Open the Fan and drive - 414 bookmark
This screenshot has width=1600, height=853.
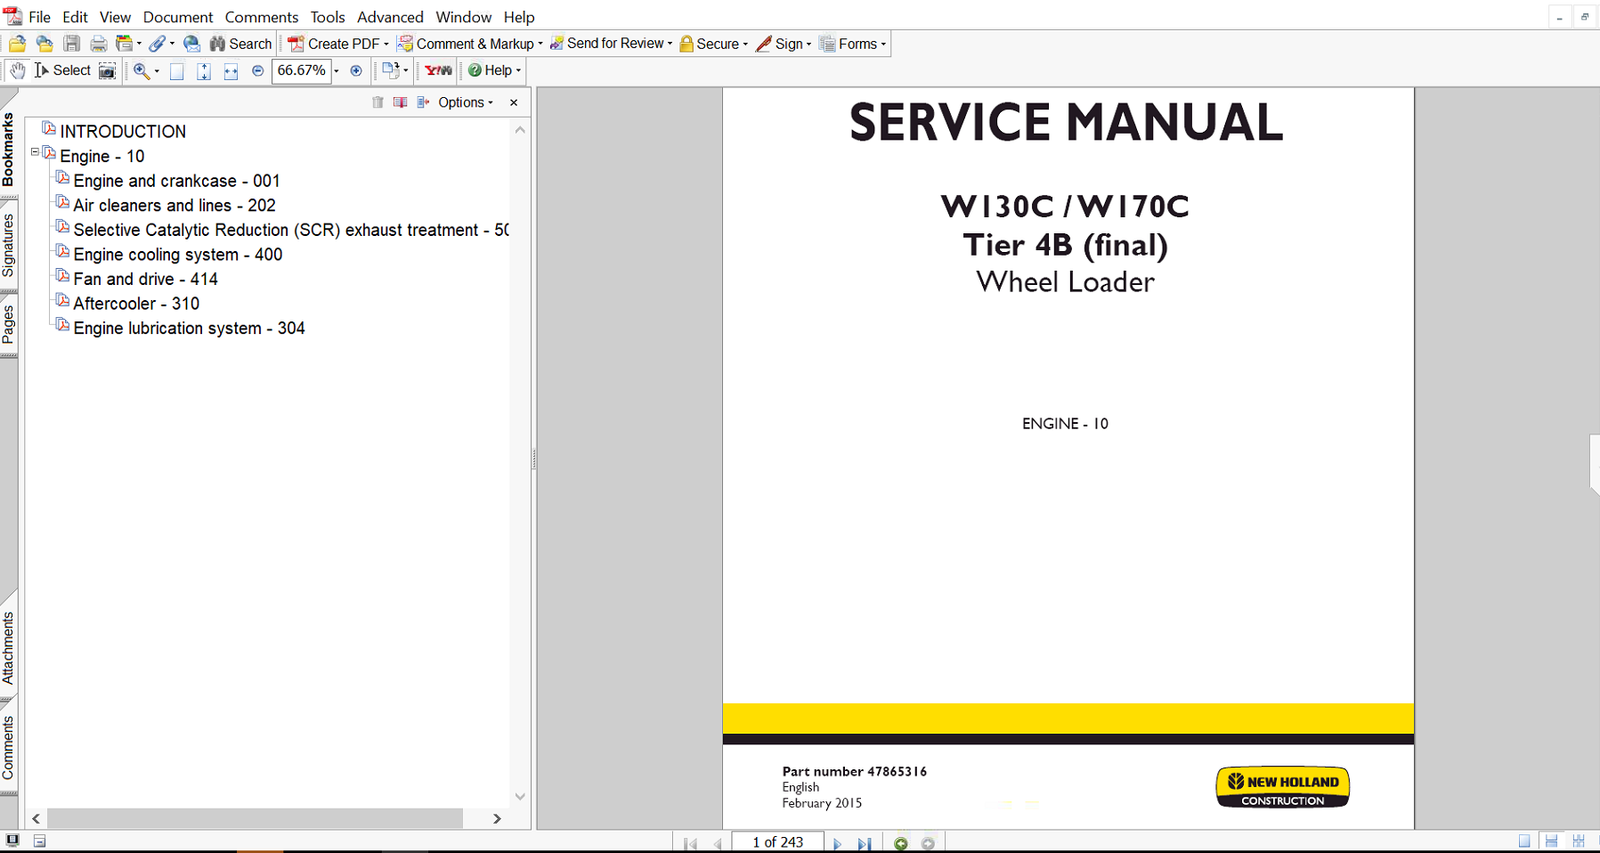(145, 279)
